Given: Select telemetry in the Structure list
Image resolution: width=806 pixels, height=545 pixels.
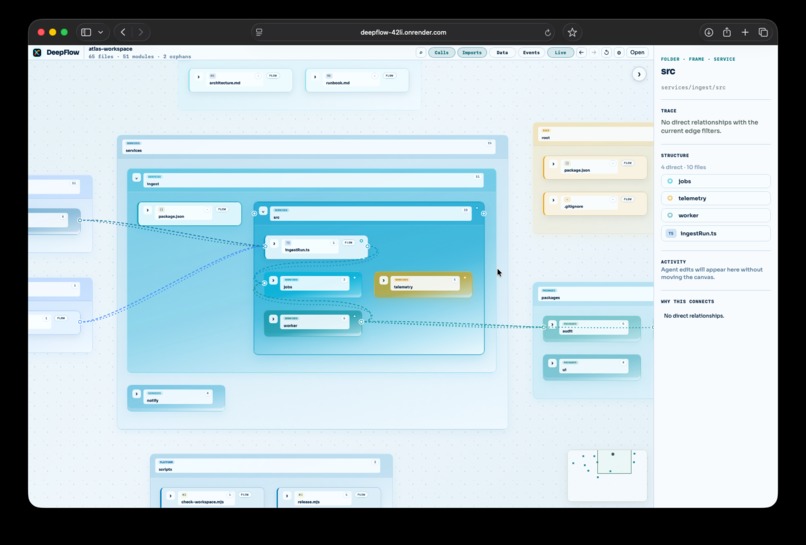Looking at the screenshot, I should click(x=716, y=198).
